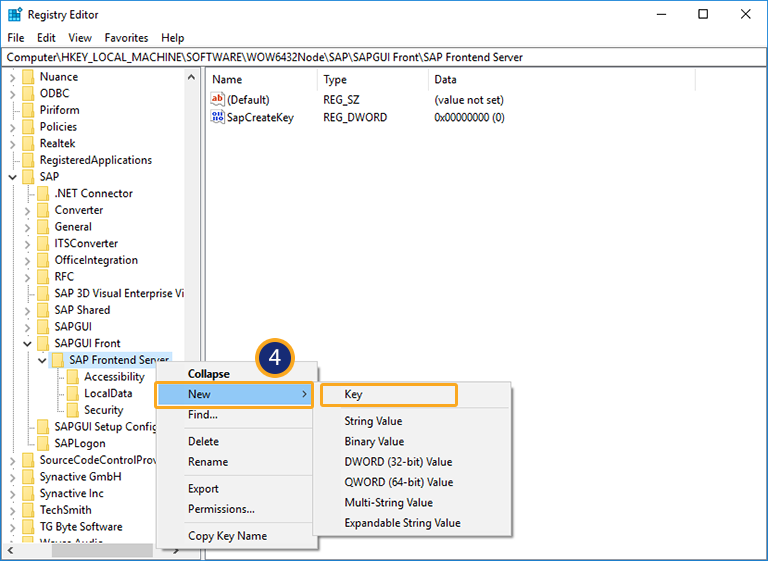The height and width of the screenshot is (561, 768).
Task: Expand the Policies key node
Action: click(12, 127)
